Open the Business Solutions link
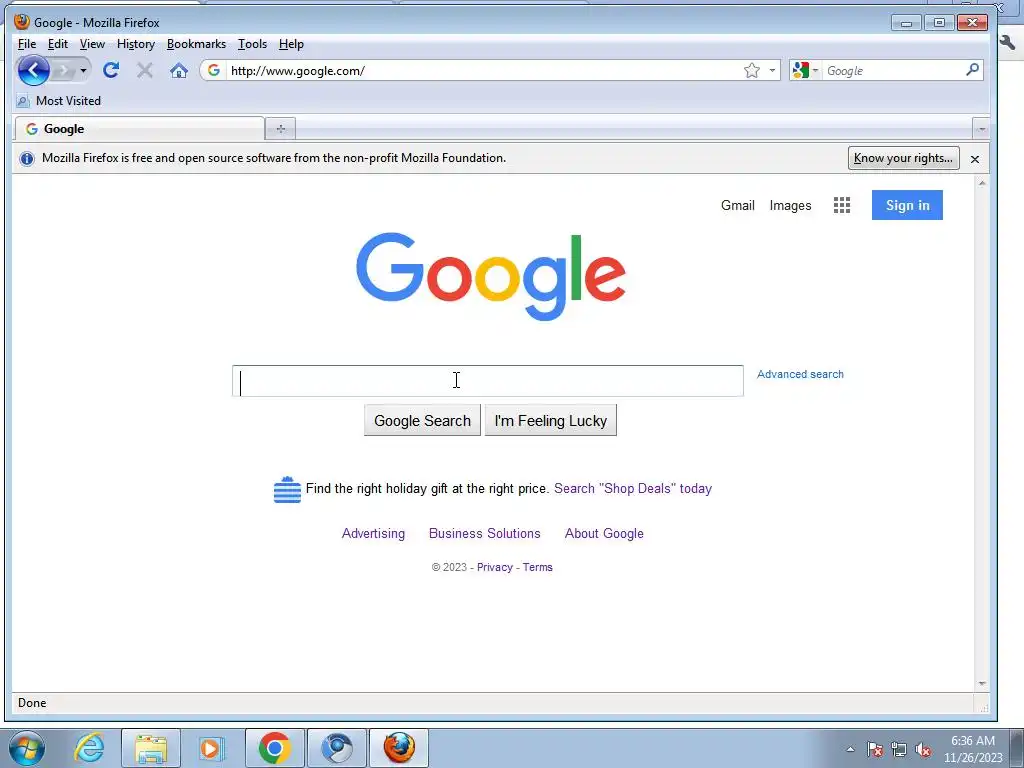The width and height of the screenshot is (1024, 768). (485, 534)
